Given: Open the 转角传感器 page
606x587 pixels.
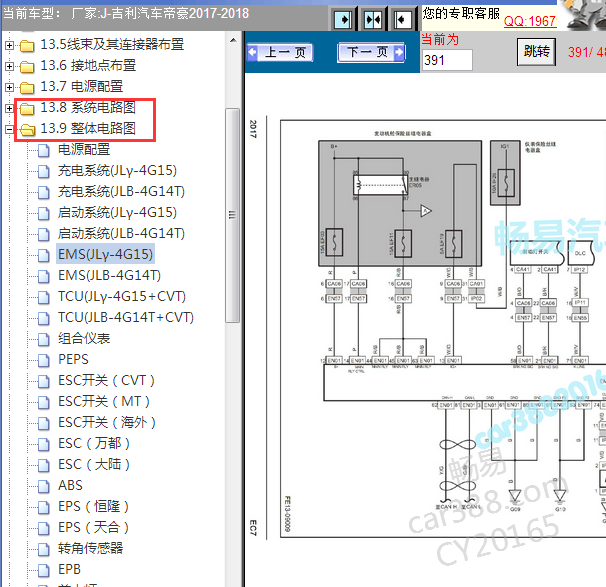Looking at the screenshot, I should [x=91, y=548].
